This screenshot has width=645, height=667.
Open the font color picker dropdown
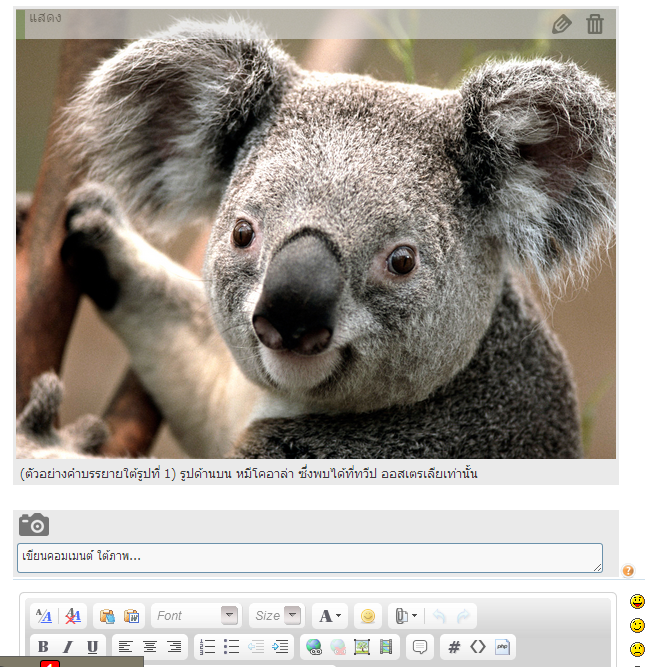(x=330, y=616)
